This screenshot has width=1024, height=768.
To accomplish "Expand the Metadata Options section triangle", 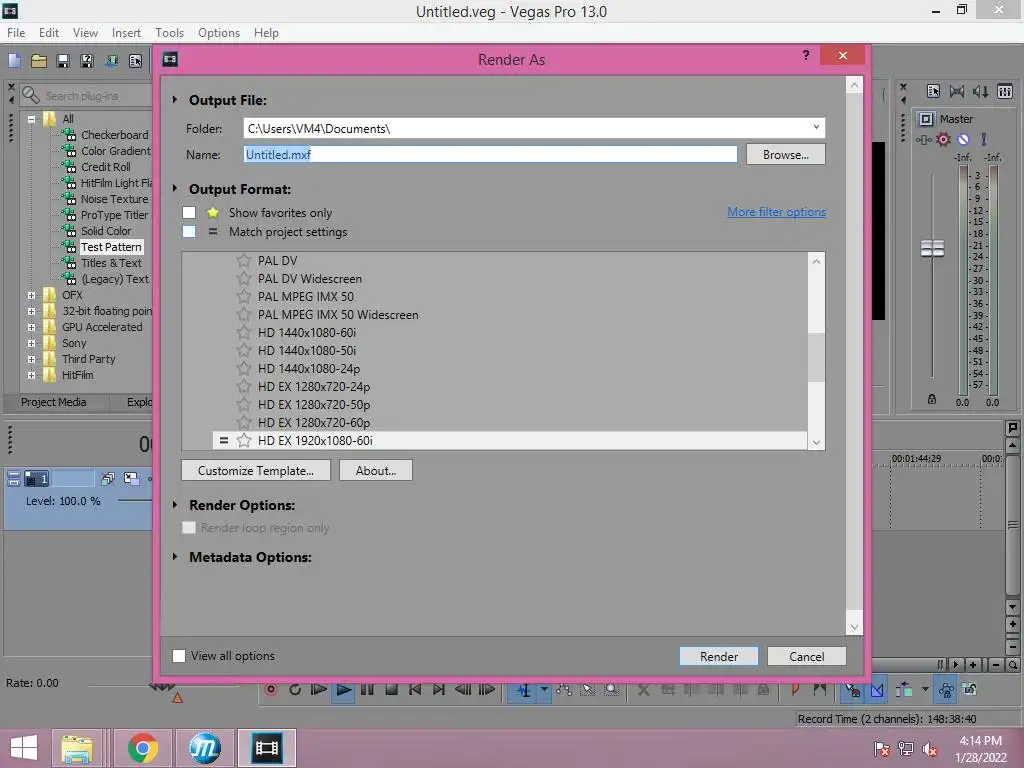I will click(x=175, y=556).
